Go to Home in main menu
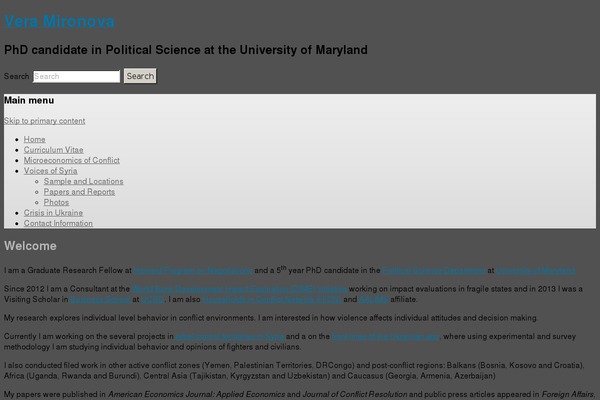 34,139
